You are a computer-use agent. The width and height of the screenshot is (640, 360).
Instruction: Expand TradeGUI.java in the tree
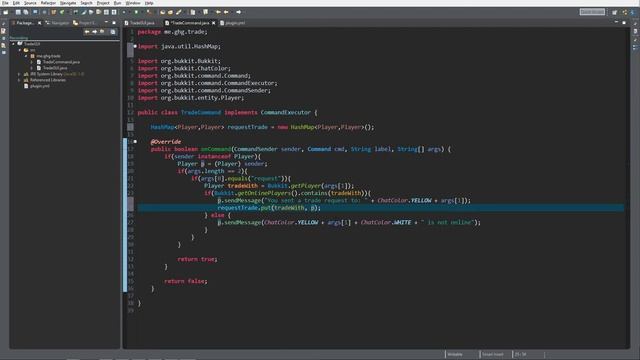[x=32, y=68]
